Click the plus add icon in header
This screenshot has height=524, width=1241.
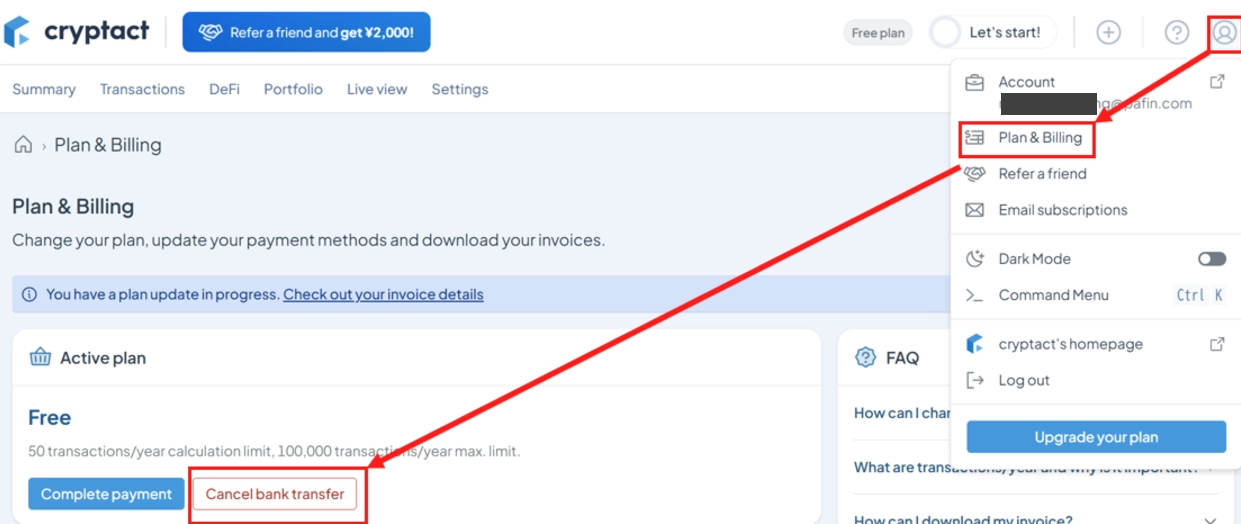click(1108, 32)
